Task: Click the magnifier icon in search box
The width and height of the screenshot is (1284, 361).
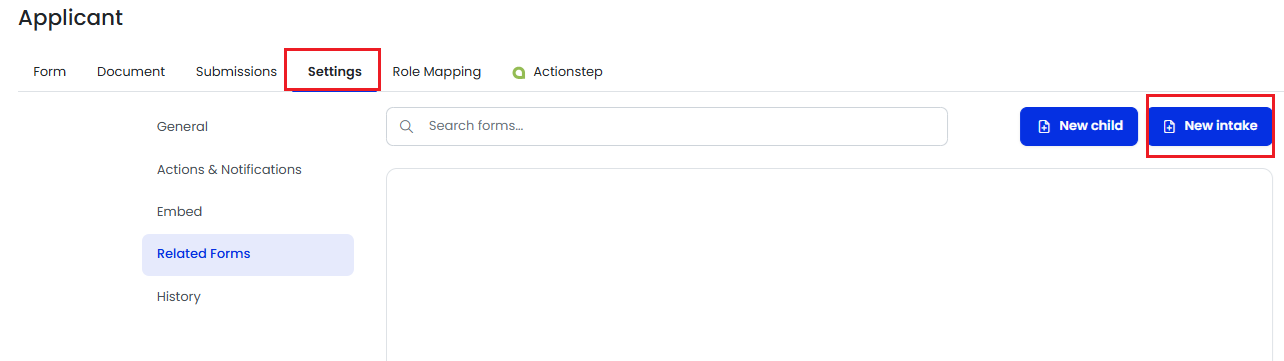Action: pos(407,126)
